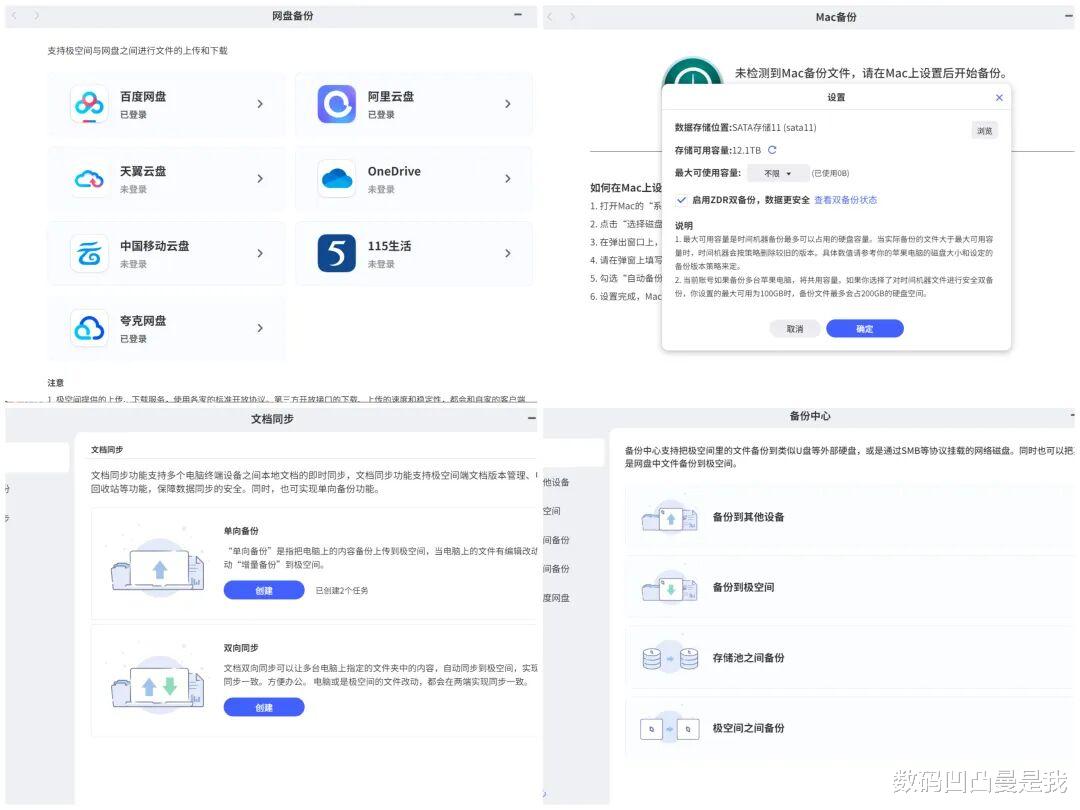Screen dimensions: 1080x810
Task: Minimize the 网盘备份 window
Action: [518, 14]
